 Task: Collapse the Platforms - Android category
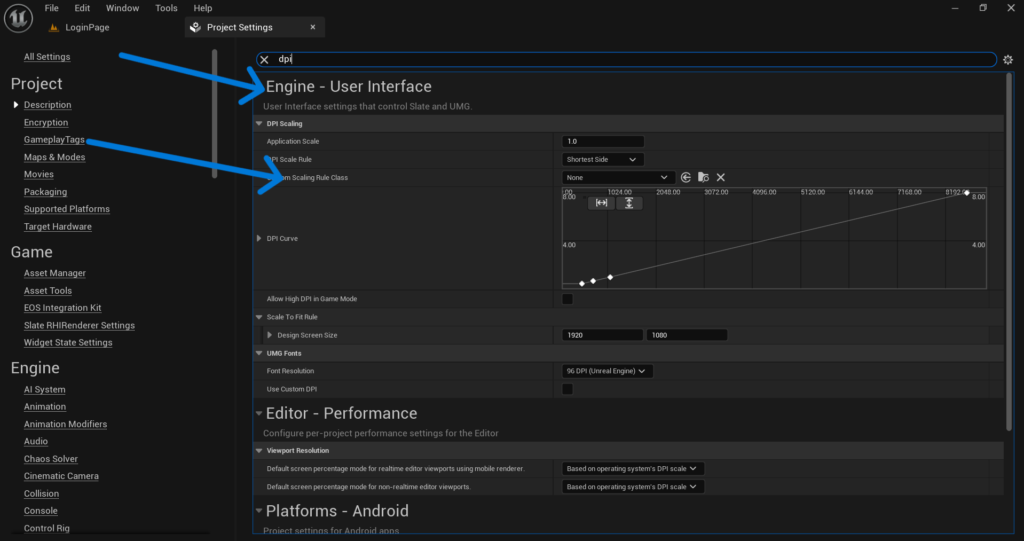[259, 510]
